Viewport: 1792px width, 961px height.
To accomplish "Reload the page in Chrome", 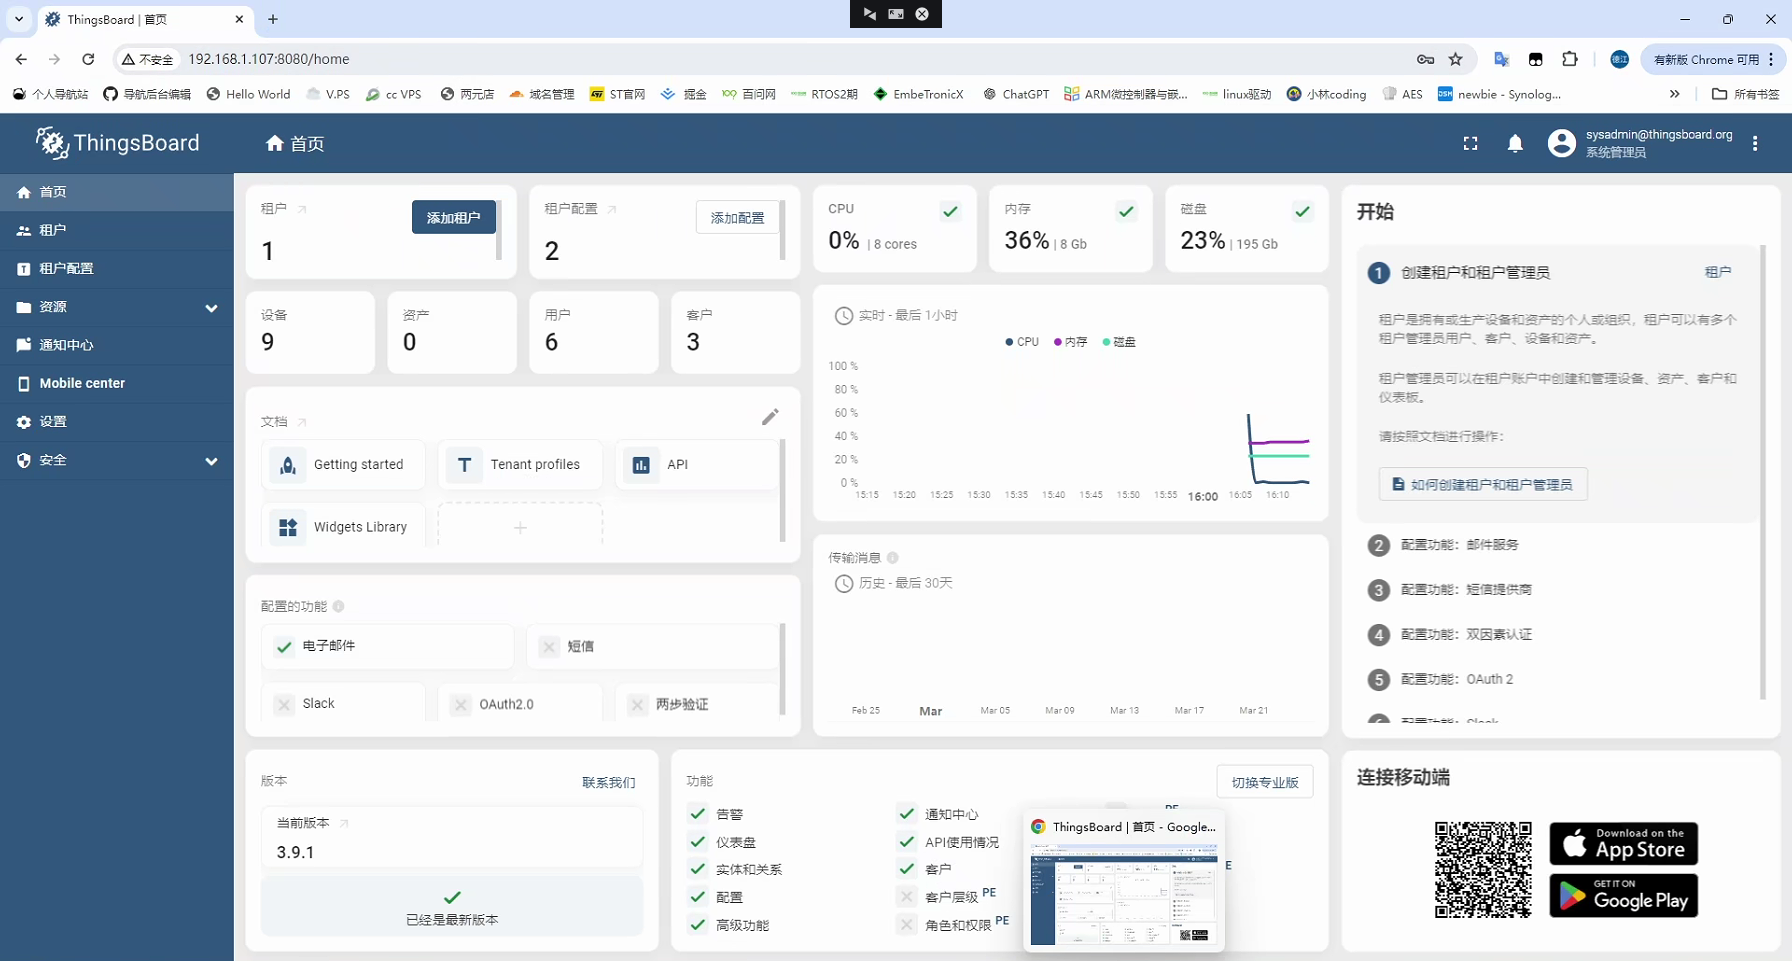I will (88, 59).
